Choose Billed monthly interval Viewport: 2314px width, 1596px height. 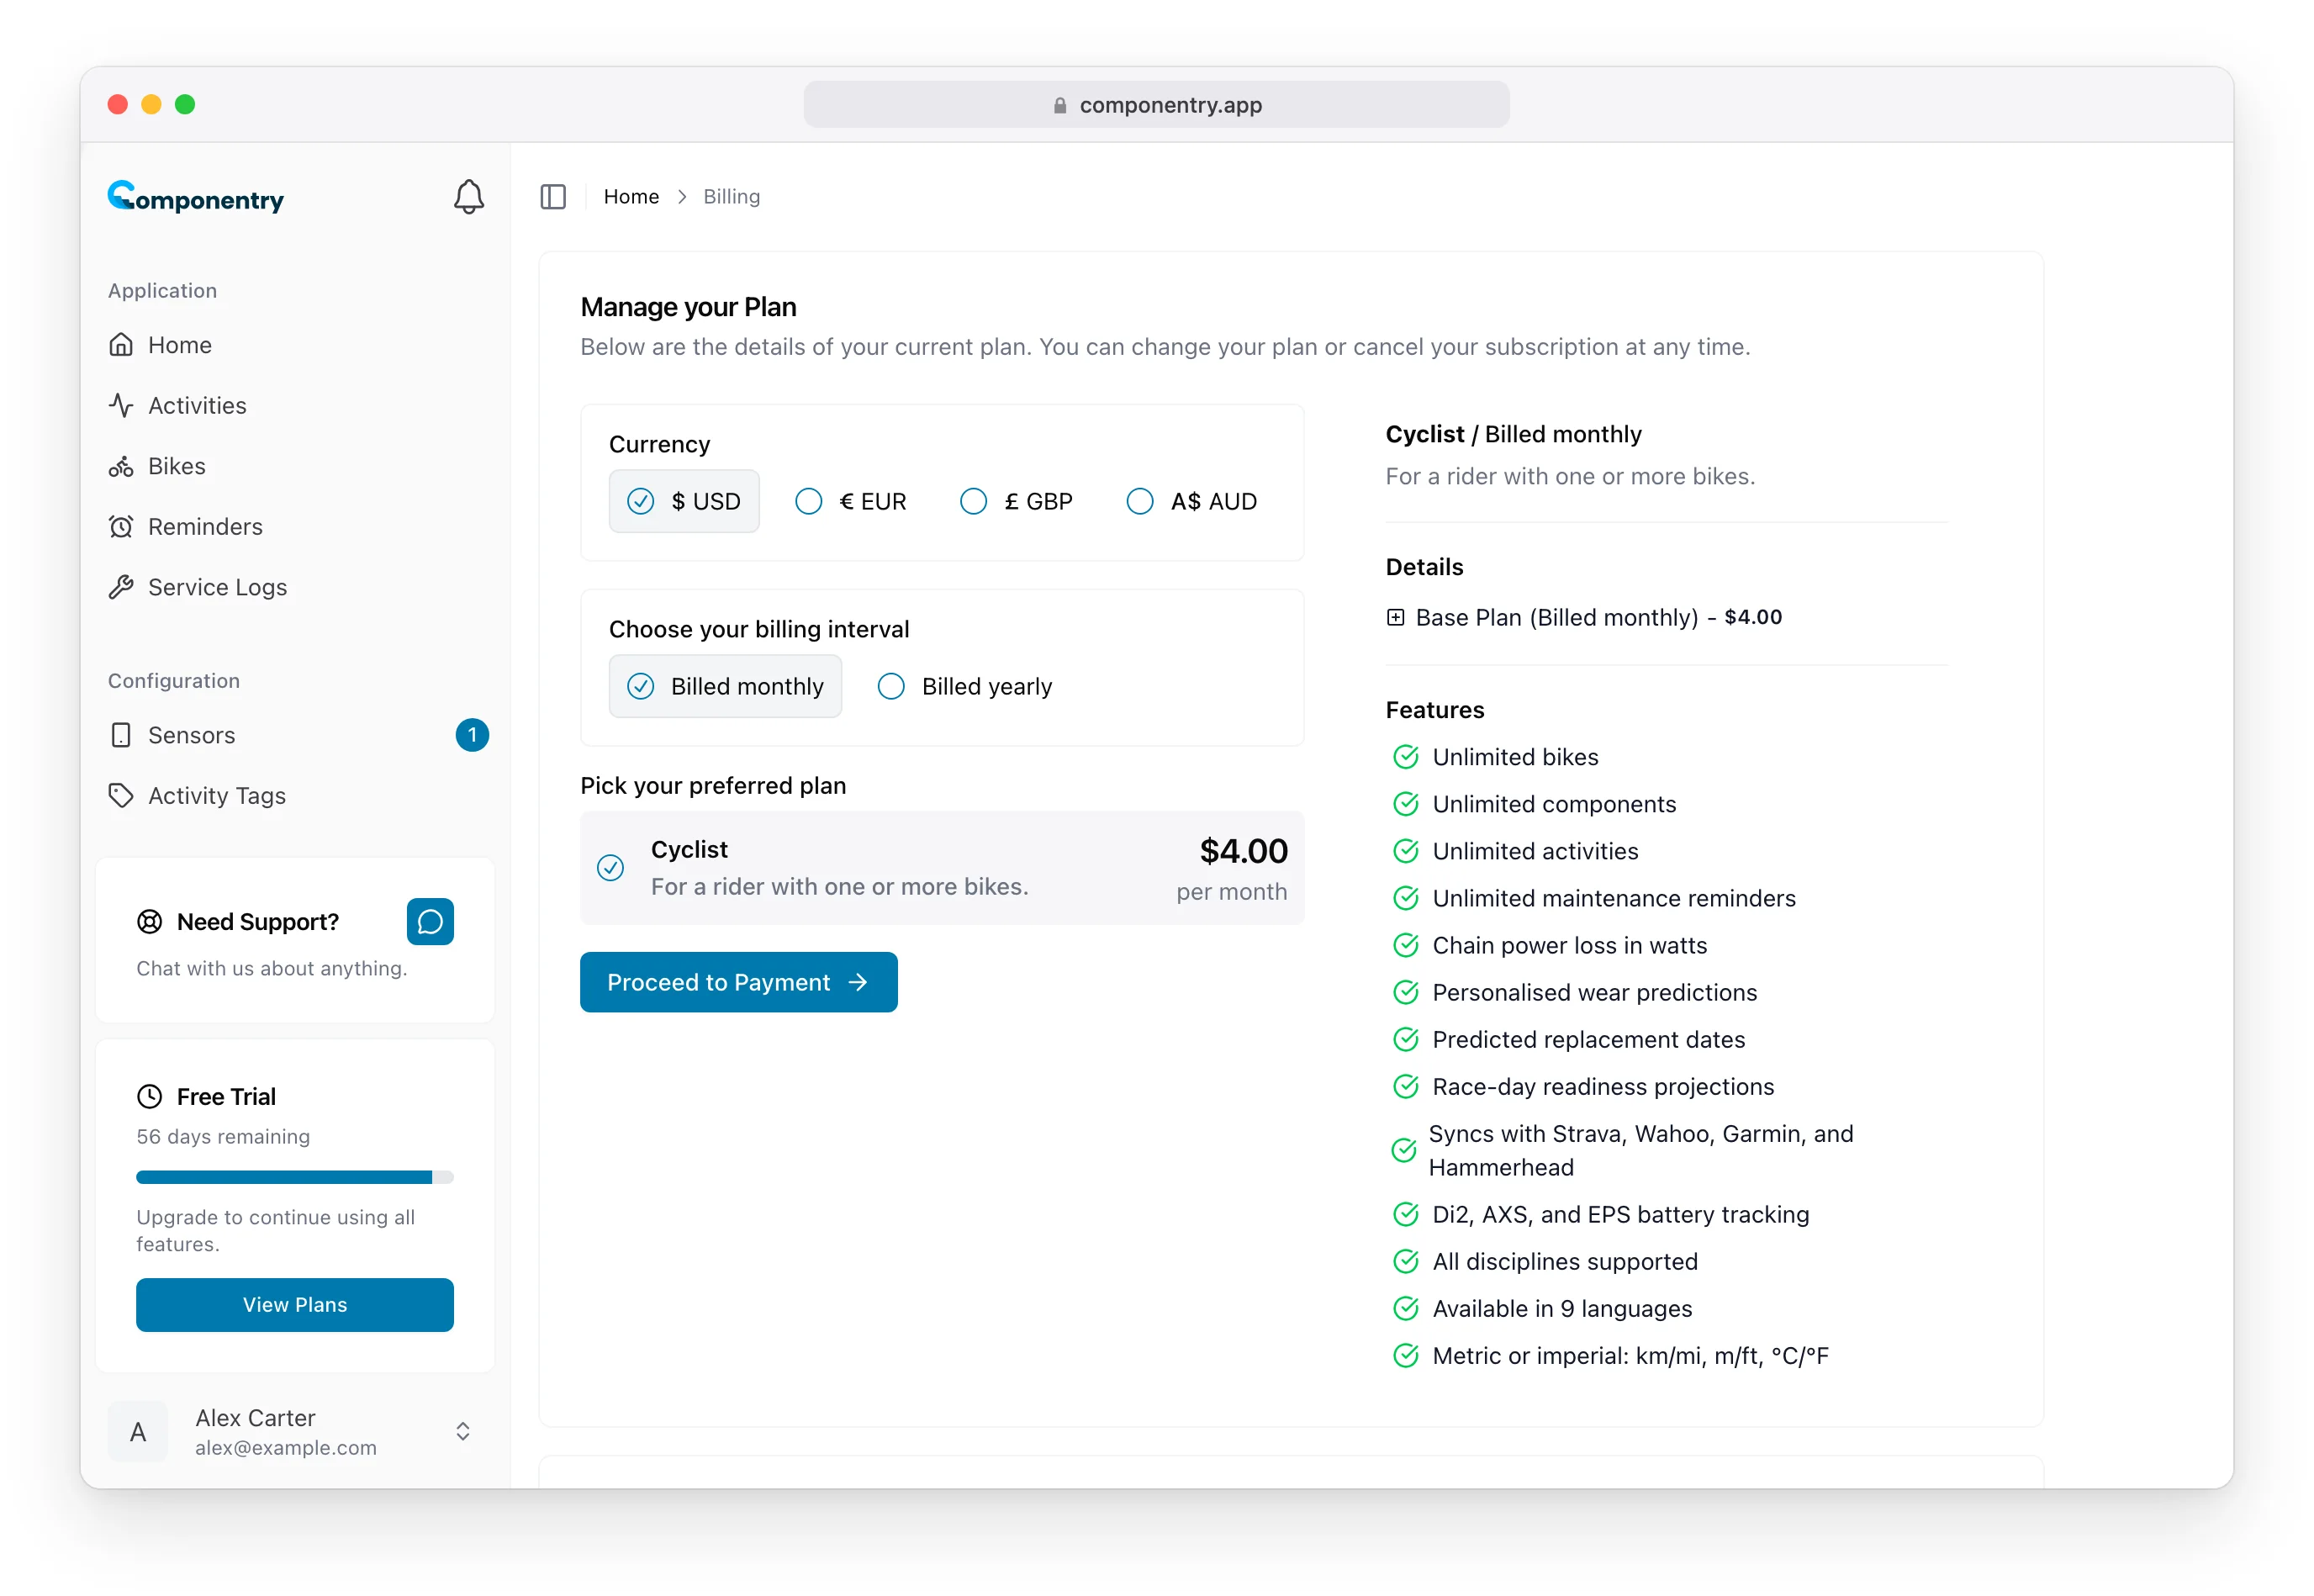point(725,686)
